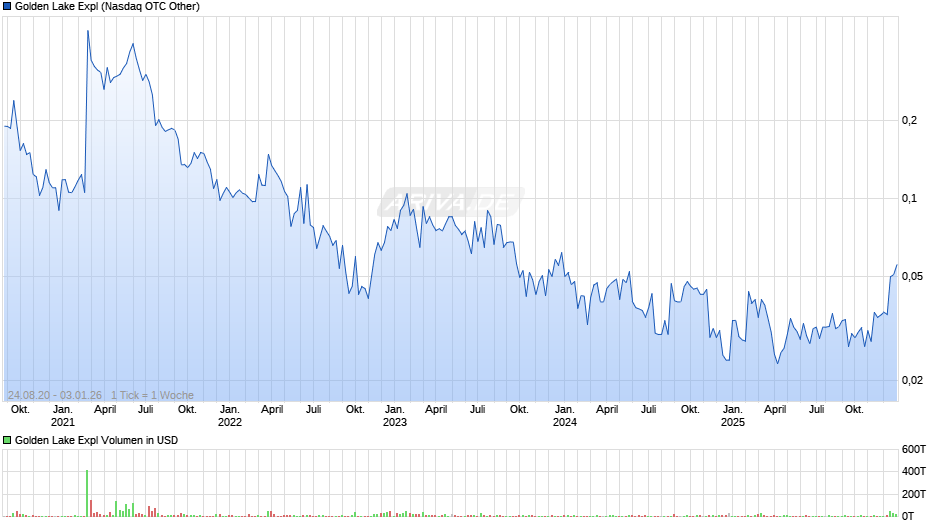Click the tallest green volume bar in early 2021
This screenshot has width=940, height=526.
coord(87,493)
